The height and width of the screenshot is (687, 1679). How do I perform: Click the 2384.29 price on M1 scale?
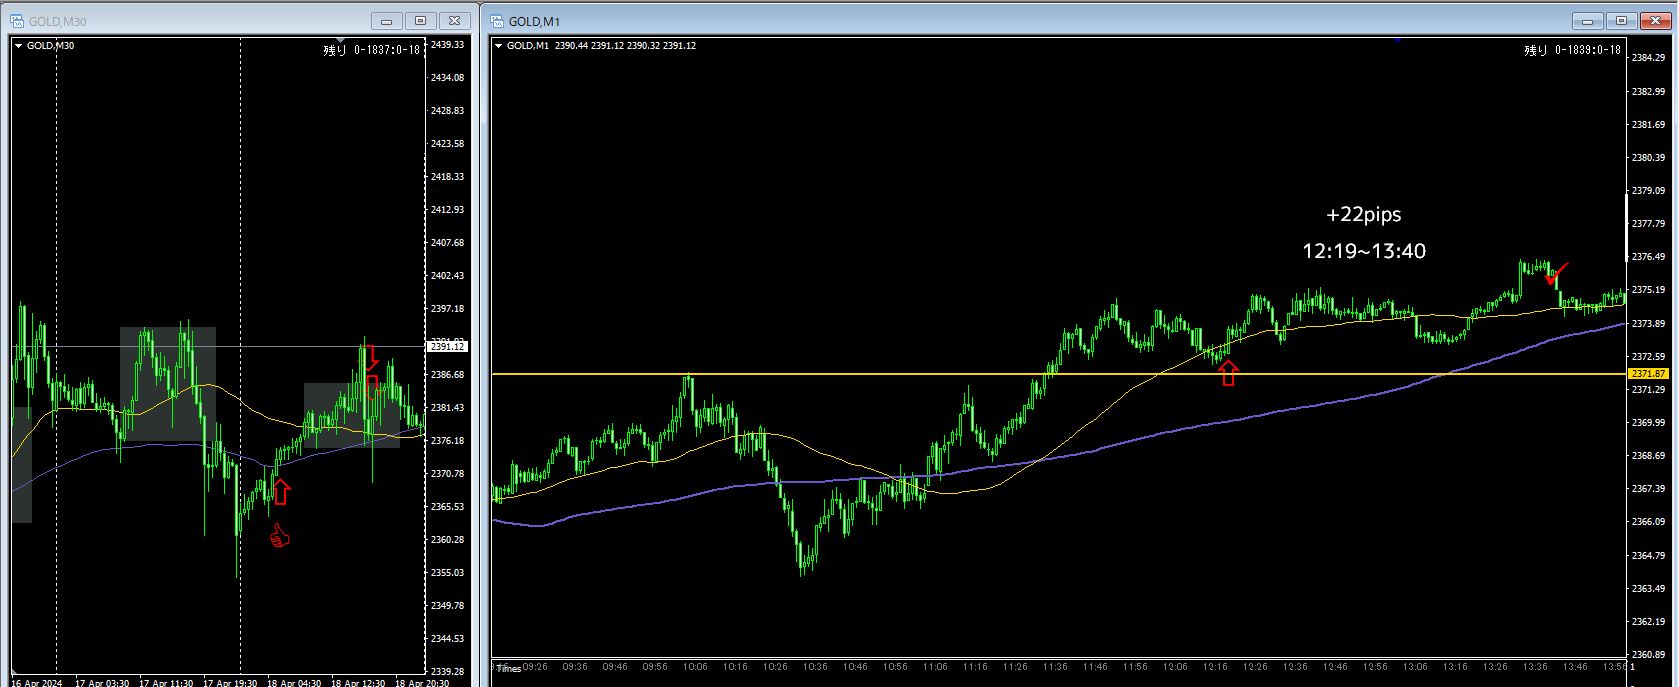tap(1648, 58)
